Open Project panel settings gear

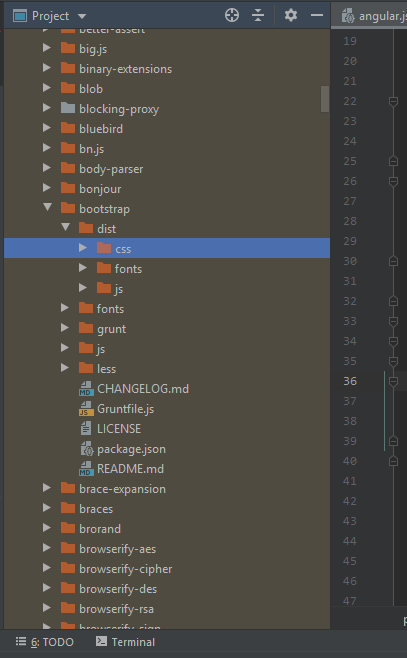click(x=291, y=16)
